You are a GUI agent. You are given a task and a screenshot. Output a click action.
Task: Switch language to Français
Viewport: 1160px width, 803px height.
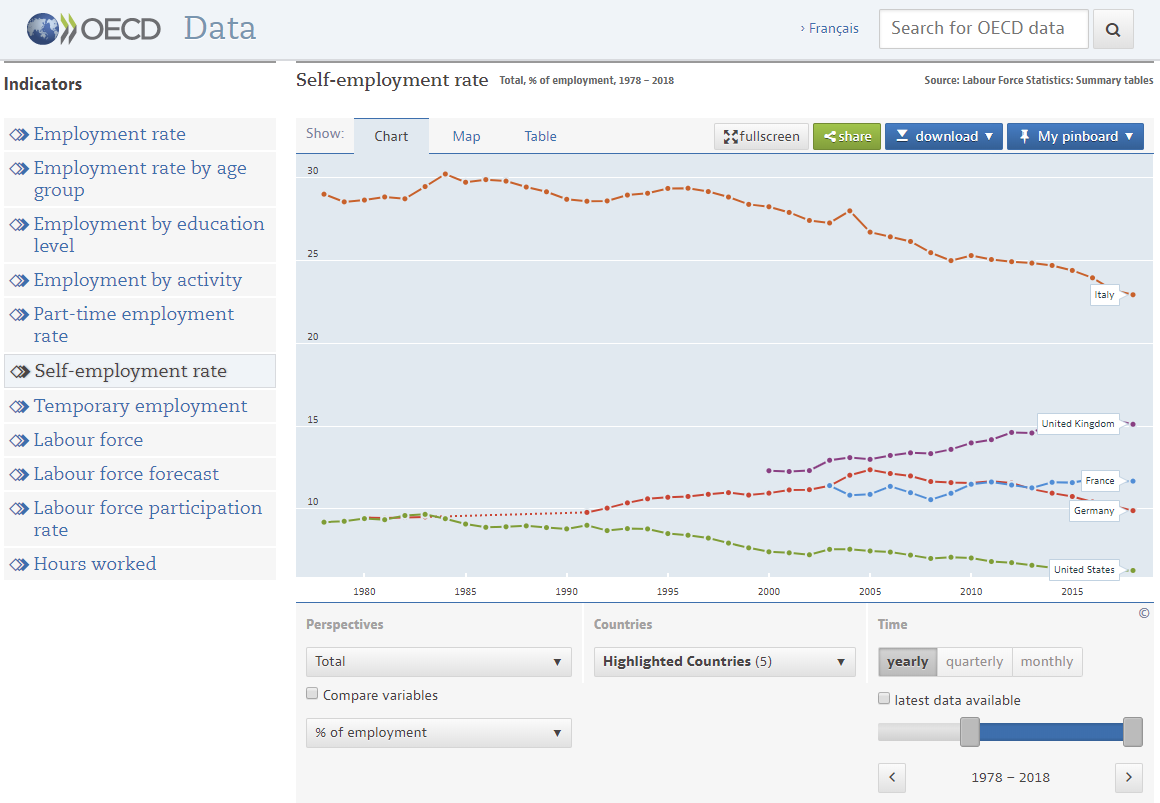832,29
